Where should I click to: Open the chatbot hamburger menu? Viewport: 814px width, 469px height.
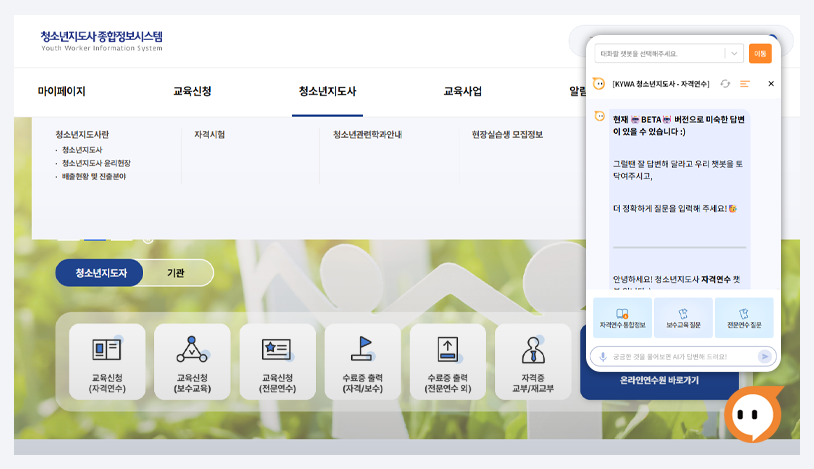coord(745,84)
